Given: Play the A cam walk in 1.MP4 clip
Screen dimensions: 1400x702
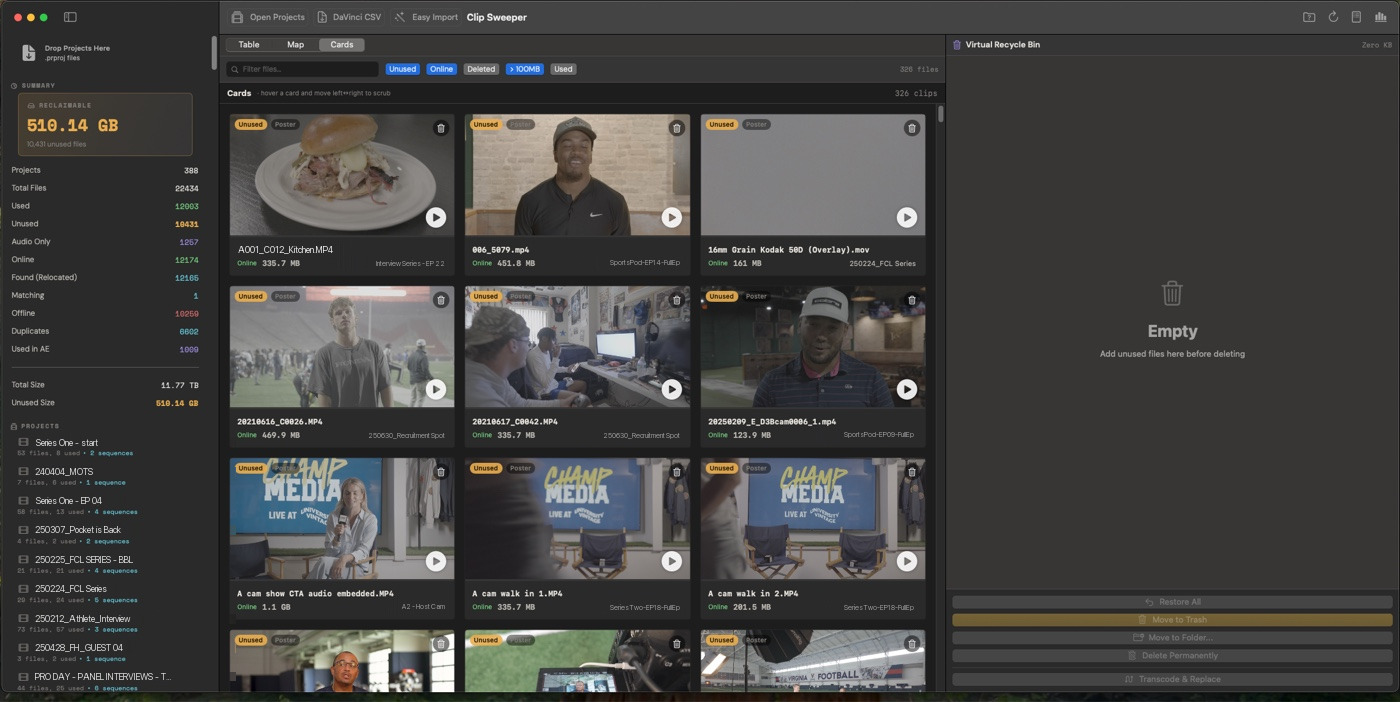Looking at the screenshot, I should pos(671,561).
